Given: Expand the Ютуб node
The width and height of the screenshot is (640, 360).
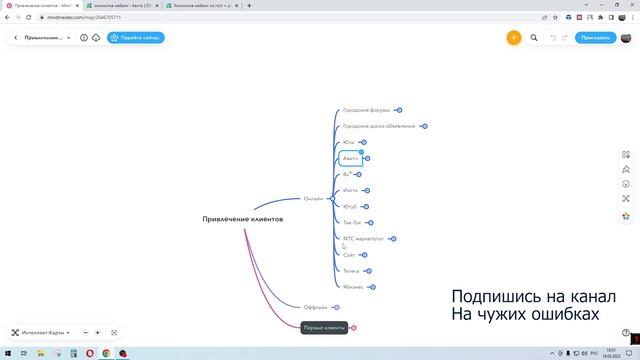Looking at the screenshot, I should (366, 207).
